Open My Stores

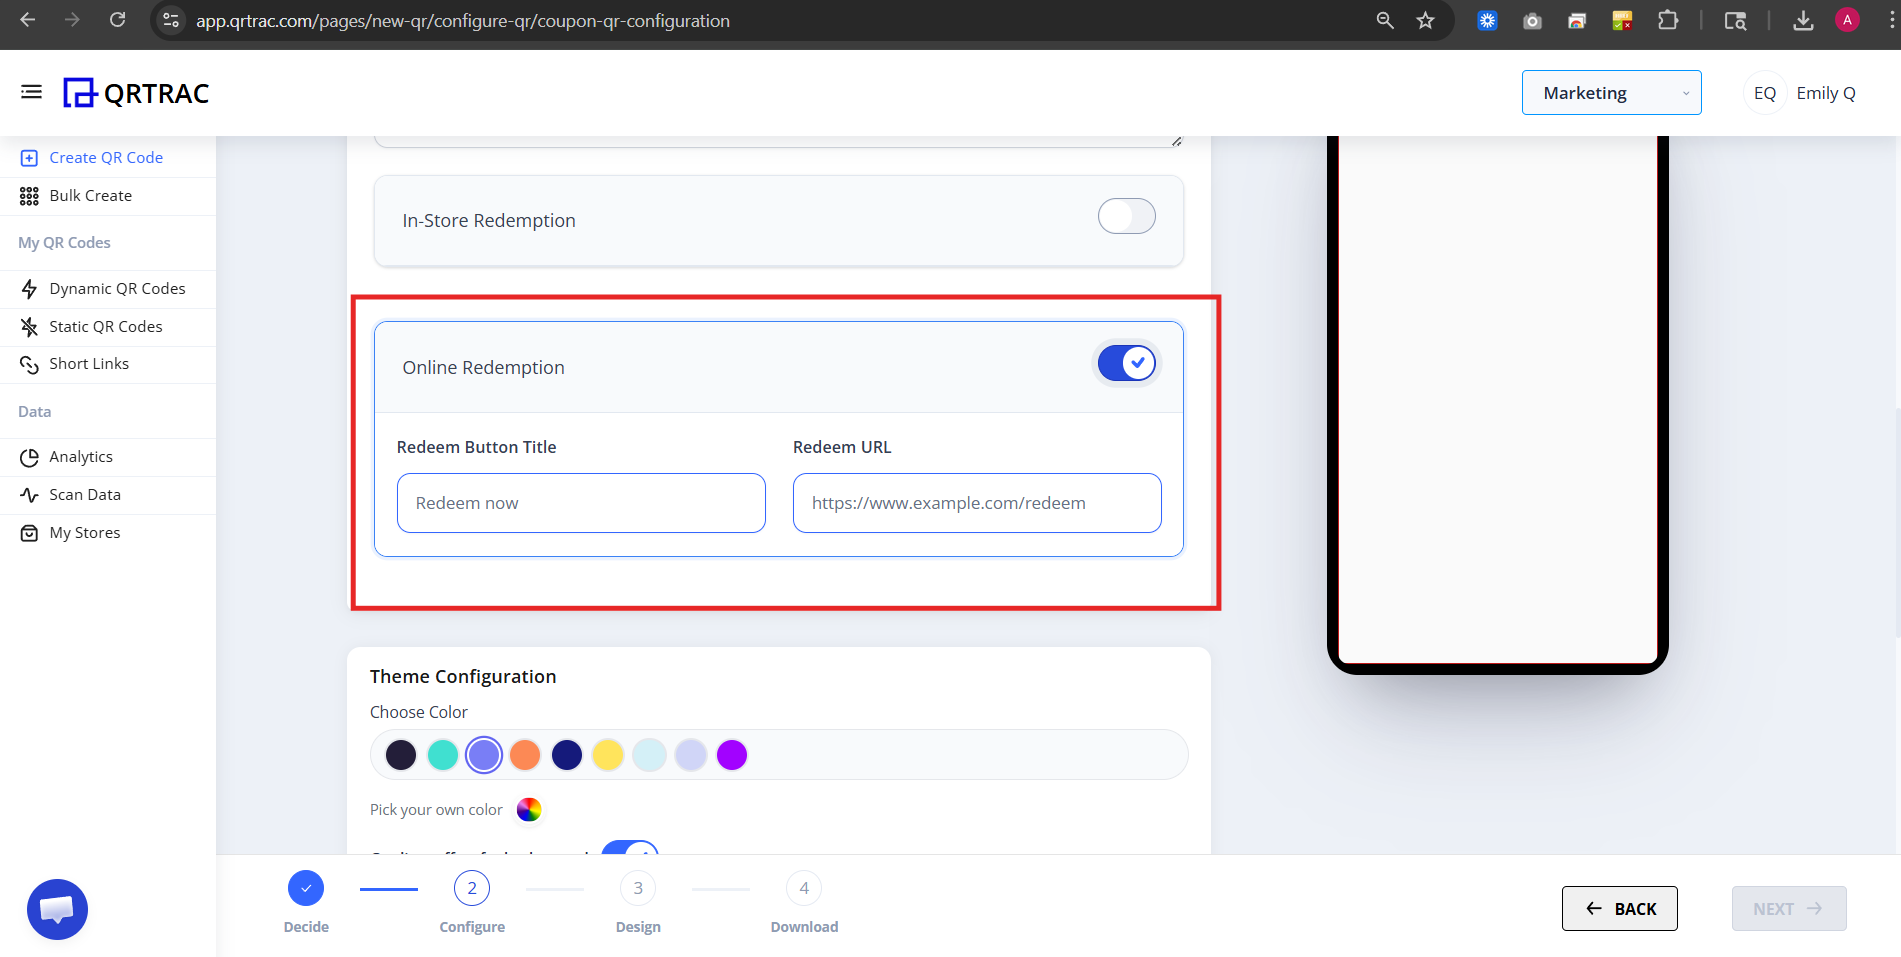tap(84, 532)
